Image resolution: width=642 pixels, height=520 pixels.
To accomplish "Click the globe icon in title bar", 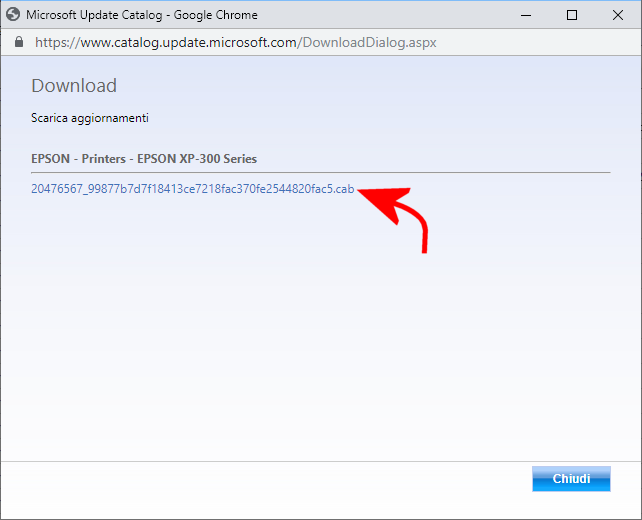I will point(13,15).
